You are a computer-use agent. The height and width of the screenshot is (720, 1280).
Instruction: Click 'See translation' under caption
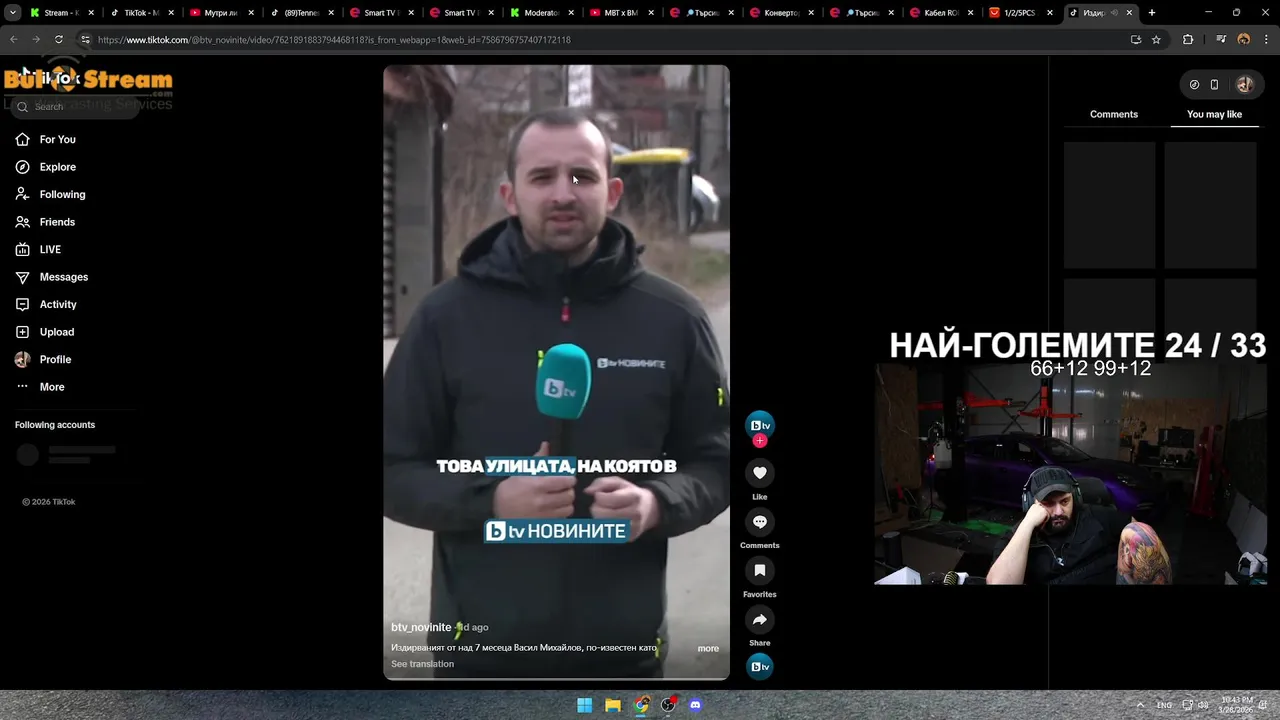click(422, 664)
